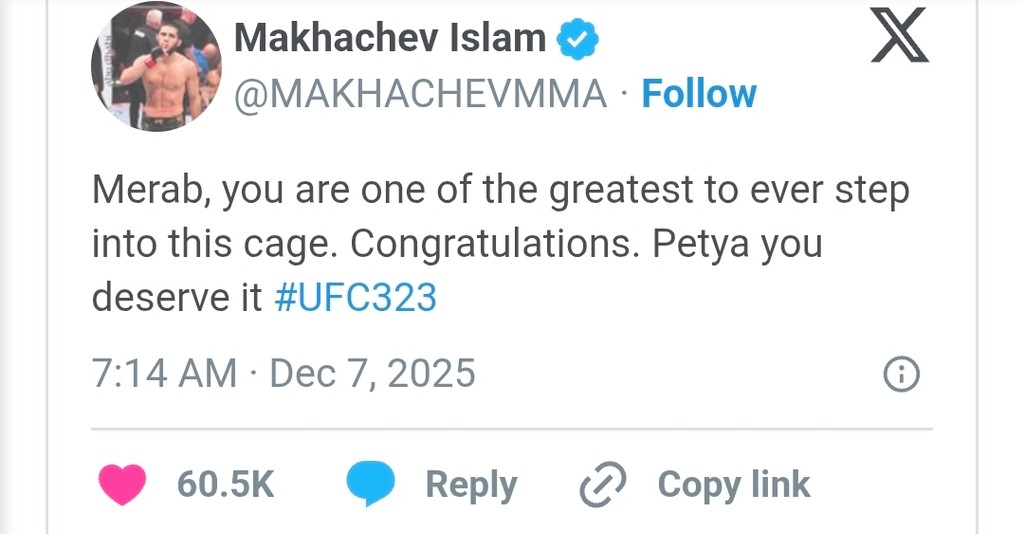Open the tweet info circle icon
The width and height of the screenshot is (1024, 534).
902,375
